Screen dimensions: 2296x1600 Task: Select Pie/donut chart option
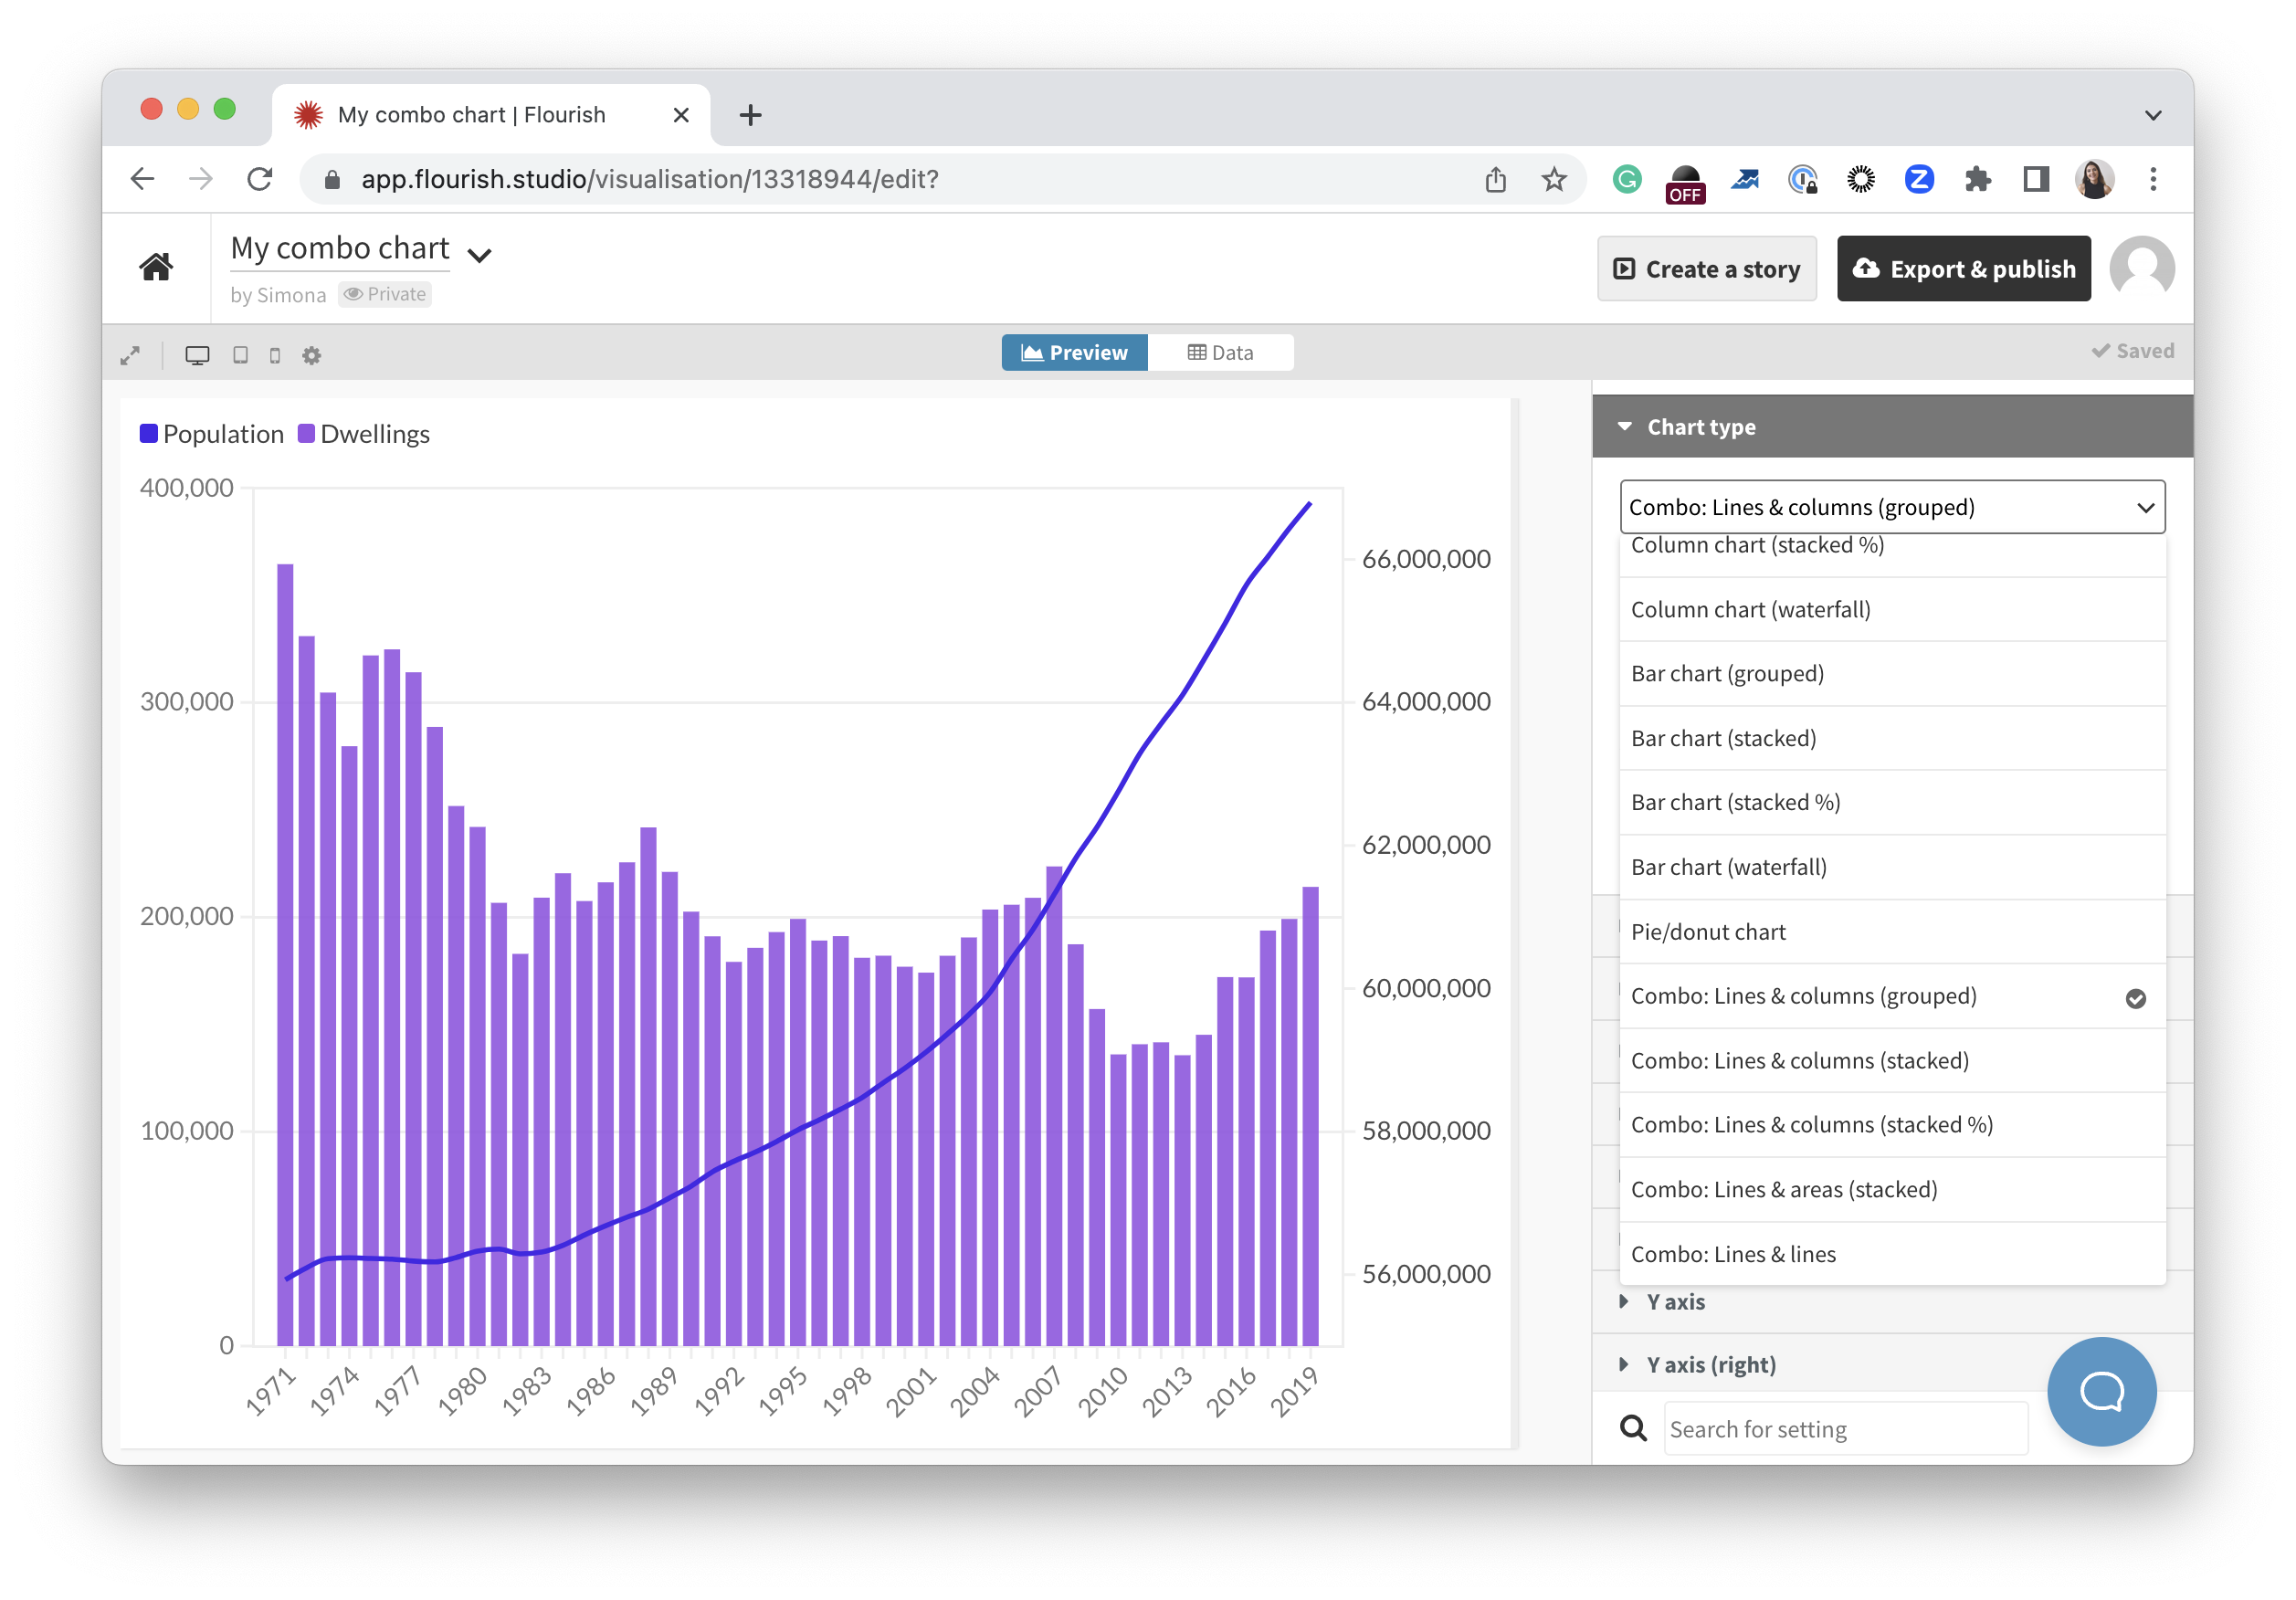[1708, 932]
